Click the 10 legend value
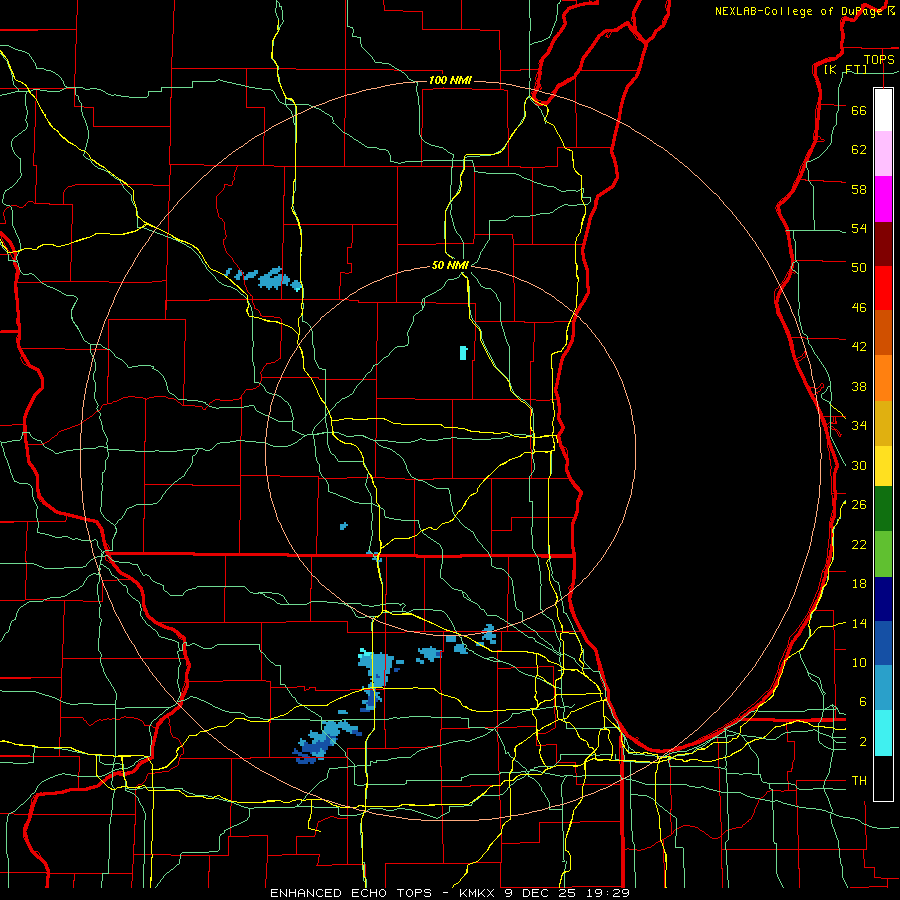Screen dimensions: 900x900 859,662
